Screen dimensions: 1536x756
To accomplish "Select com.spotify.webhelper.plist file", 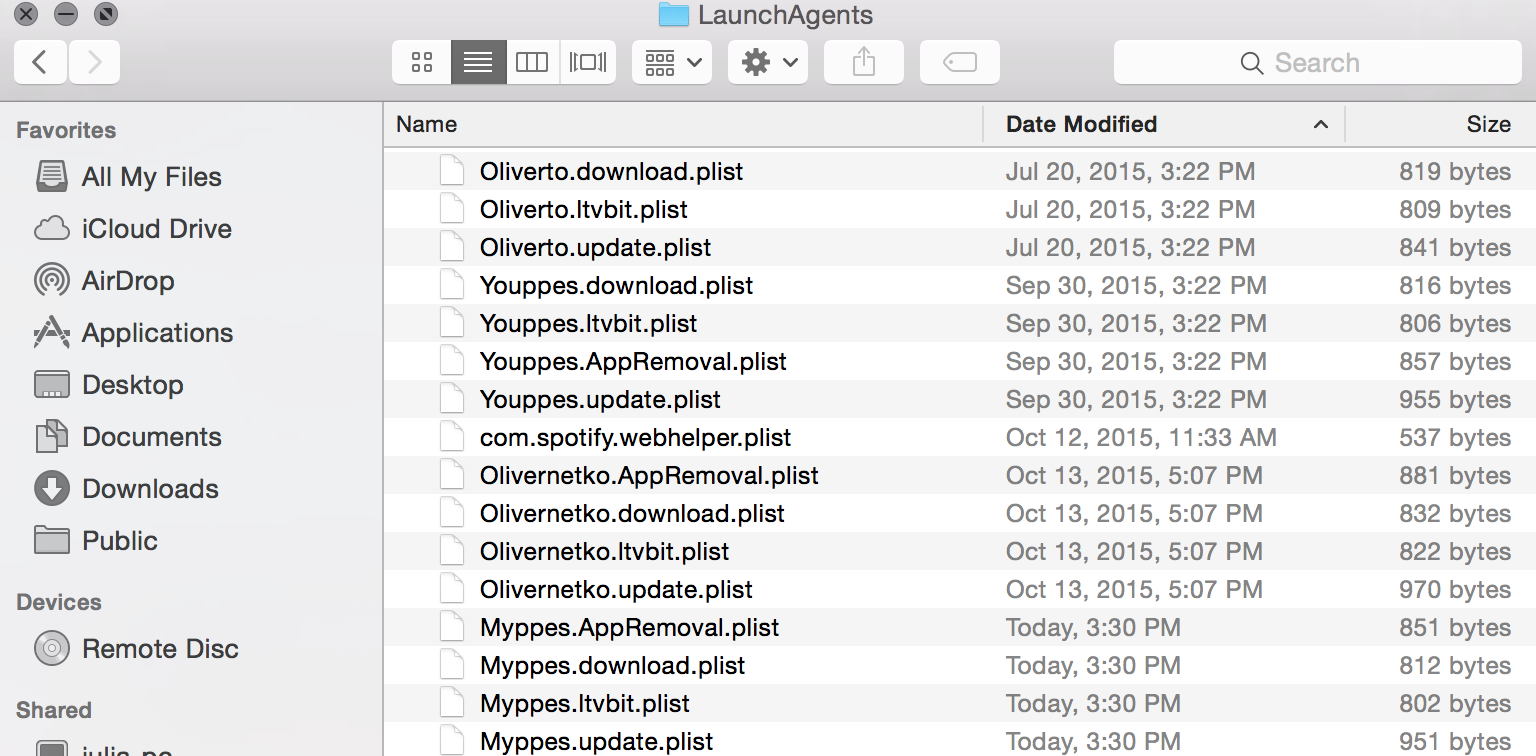I will click(x=635, y=438).
